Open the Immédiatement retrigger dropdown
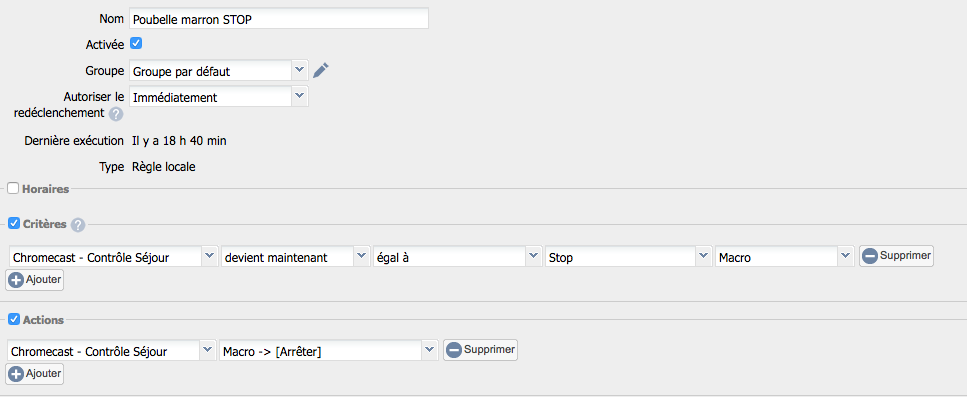 (x=218, y=97)
